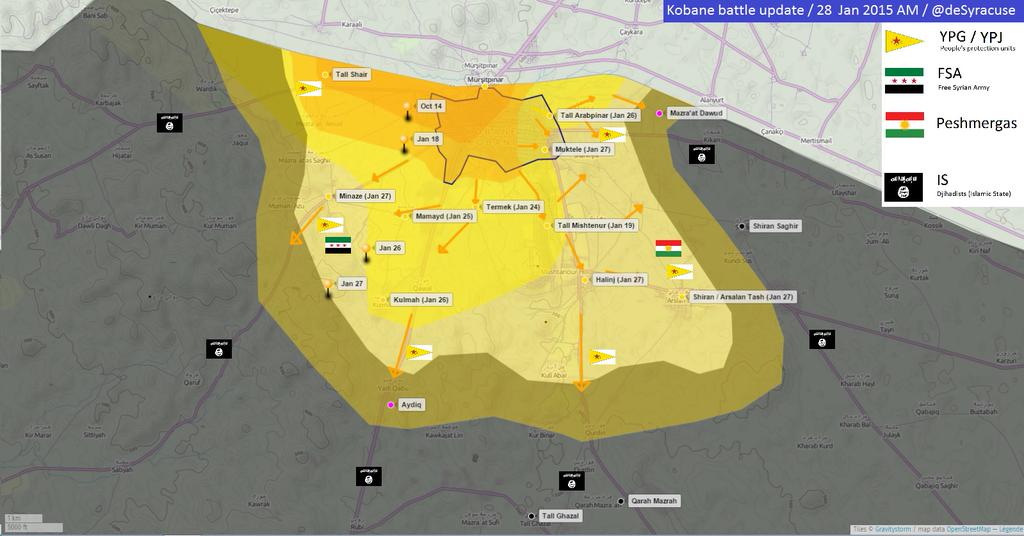Click the Kulmah (Jan 26) label
The height and width of the screenshot is (536, 1024).
(421, 300)
